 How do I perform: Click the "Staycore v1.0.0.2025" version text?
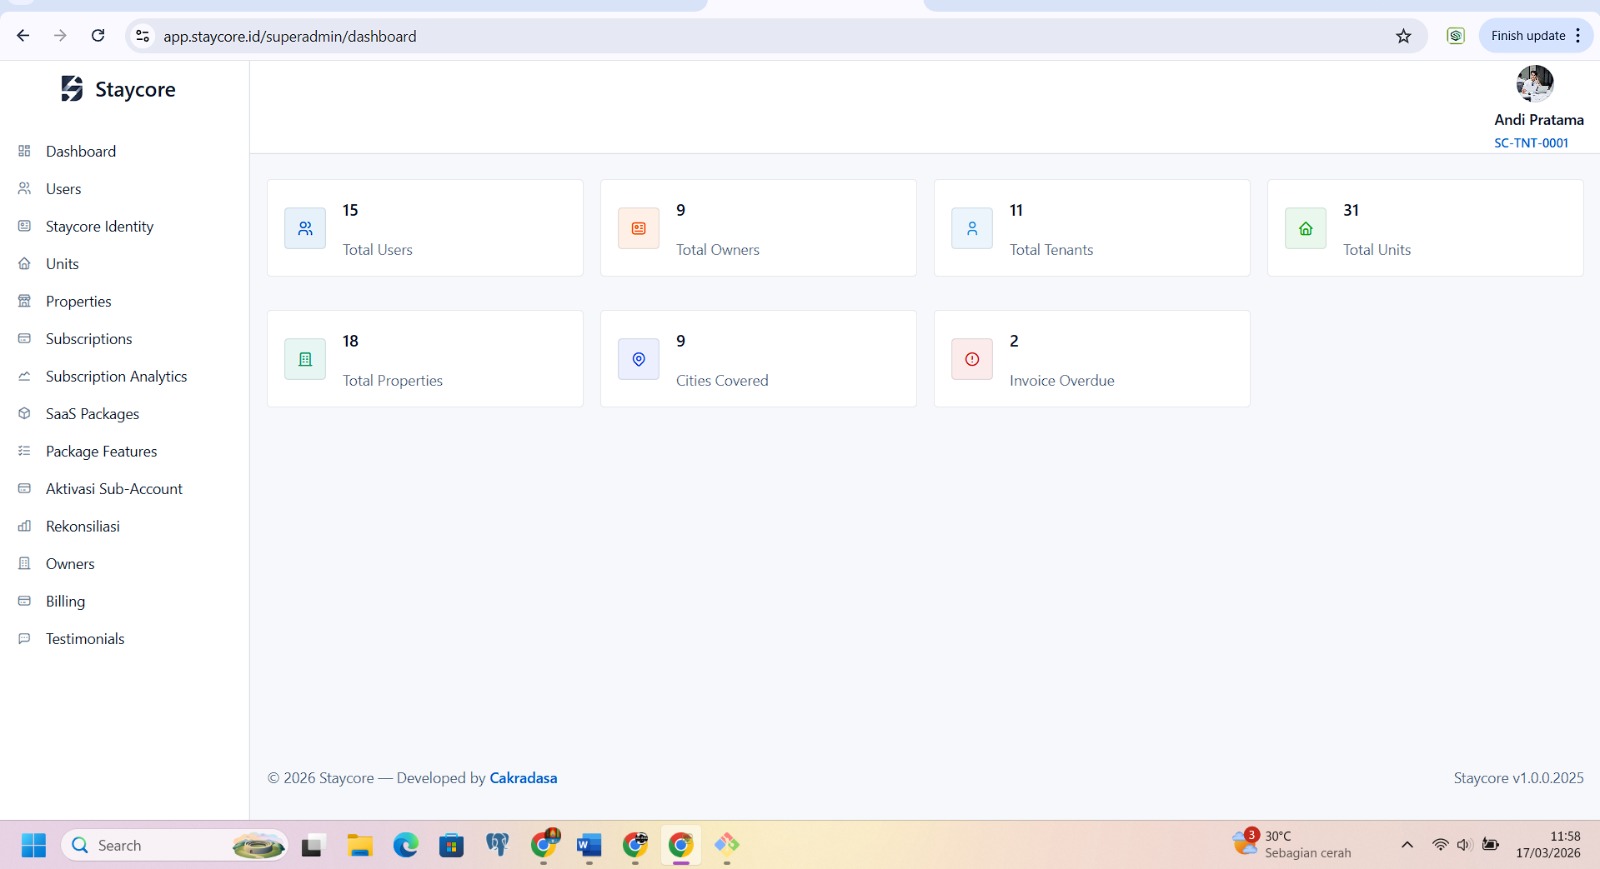click(1519, 778)
